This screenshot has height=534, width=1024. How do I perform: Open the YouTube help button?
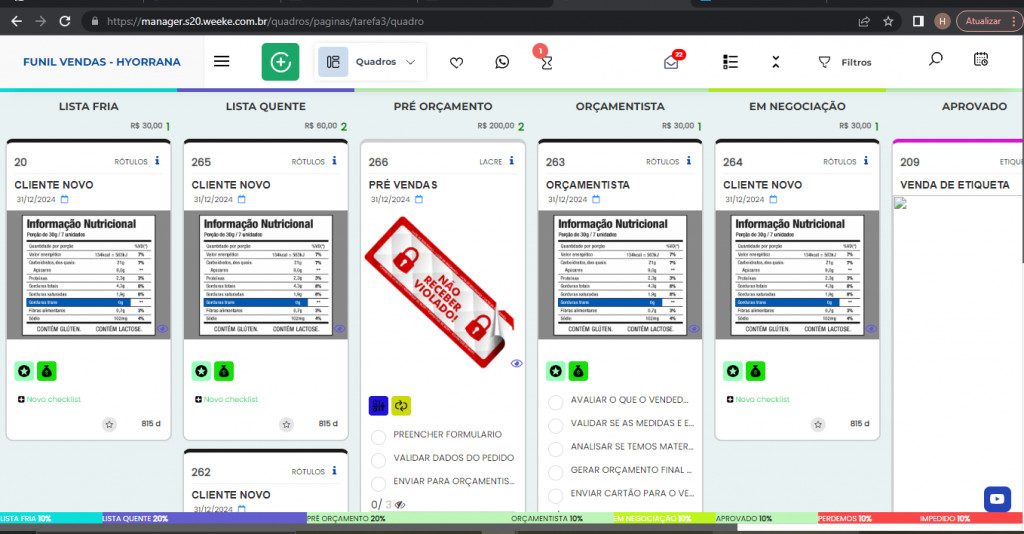coord(996,499)
